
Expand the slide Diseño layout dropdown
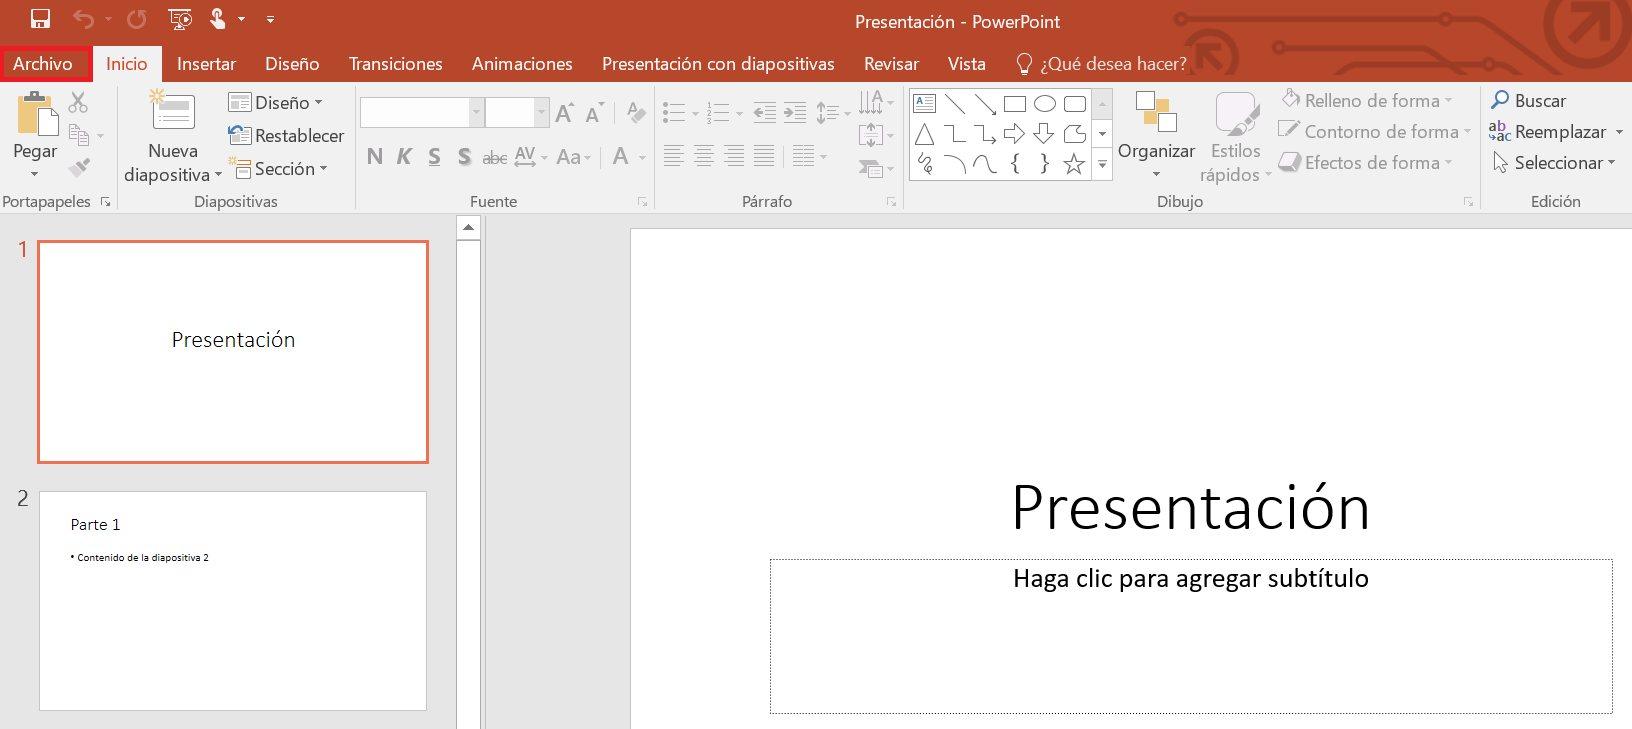(276, 102)
